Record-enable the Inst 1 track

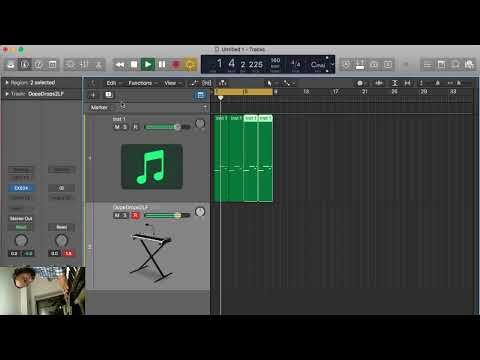pyautogui.click(x=135, y=127)
